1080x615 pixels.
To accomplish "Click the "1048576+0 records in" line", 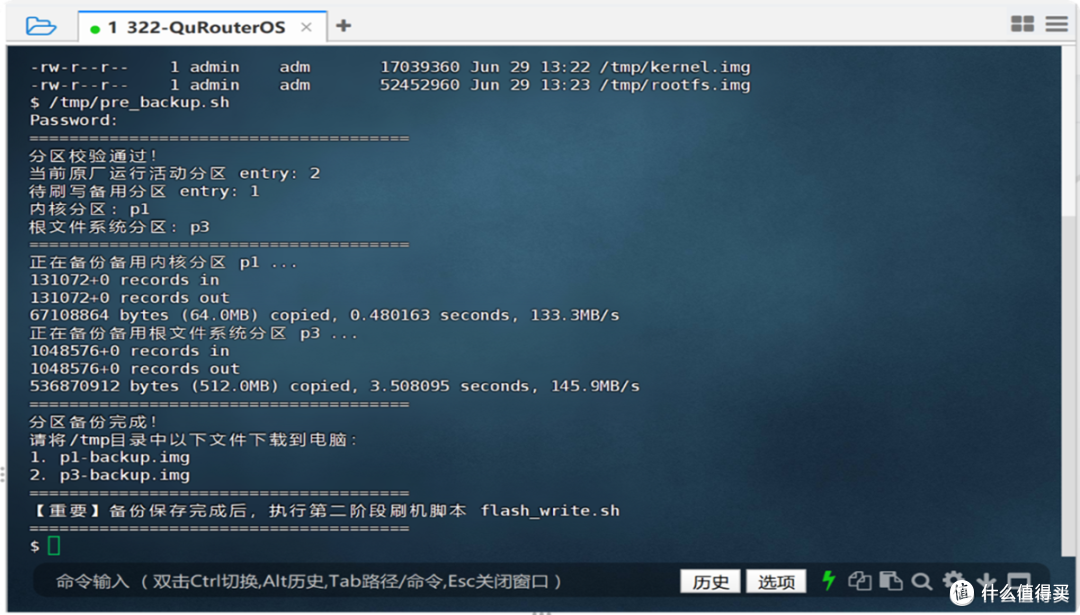I will pos(129,351).
